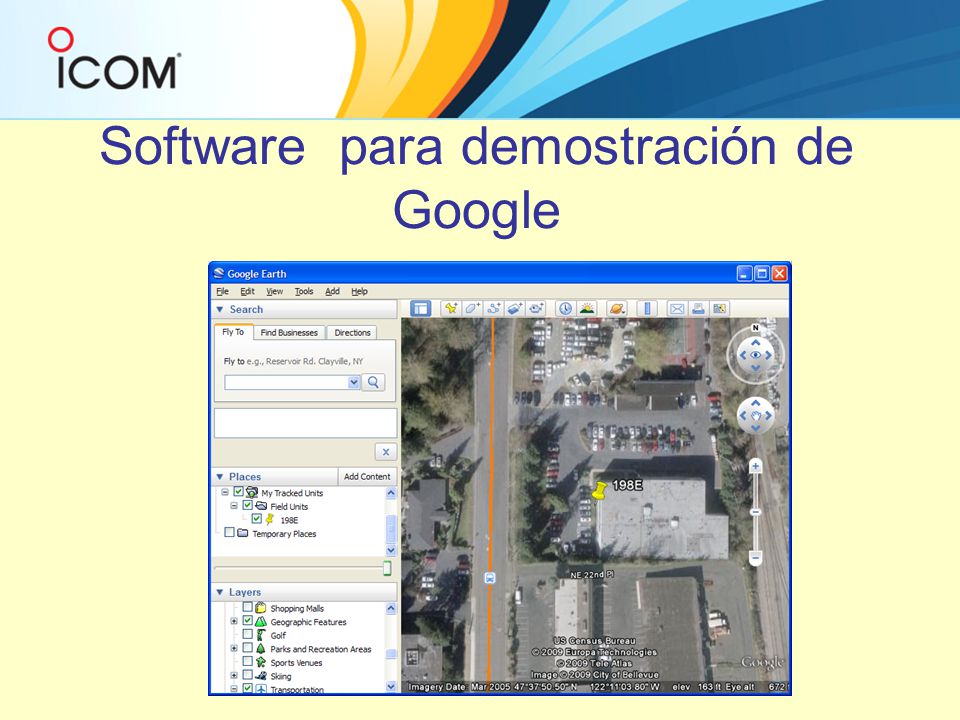The width and height of the screenshot is (960, 720).
Task: Click the hand Move joystick center
Action: (756, 416)
